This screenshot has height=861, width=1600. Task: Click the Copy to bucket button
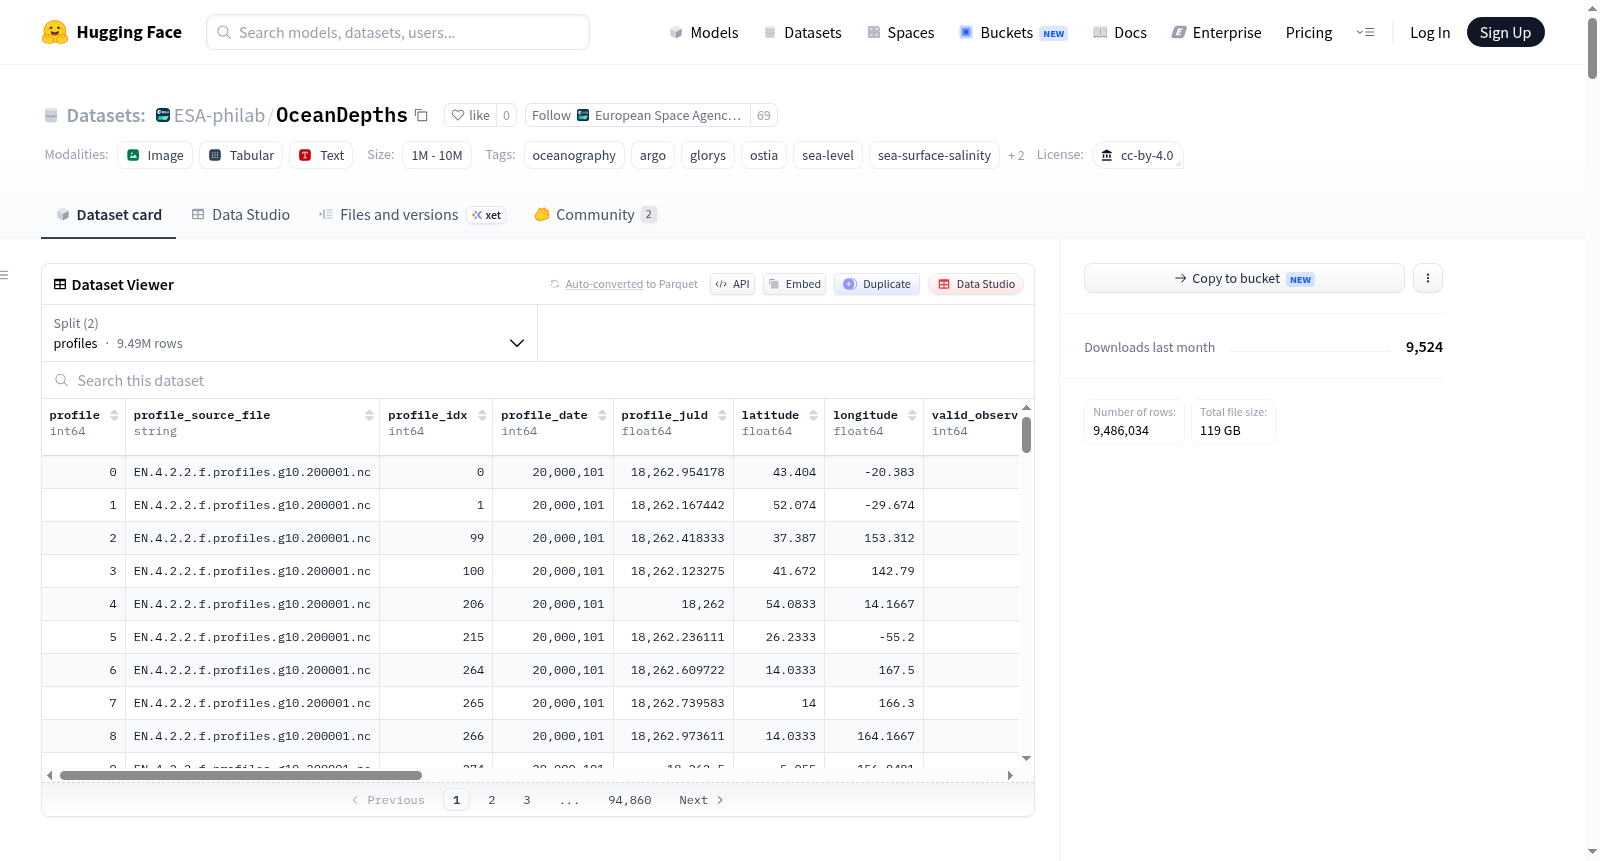point(1244,278)
